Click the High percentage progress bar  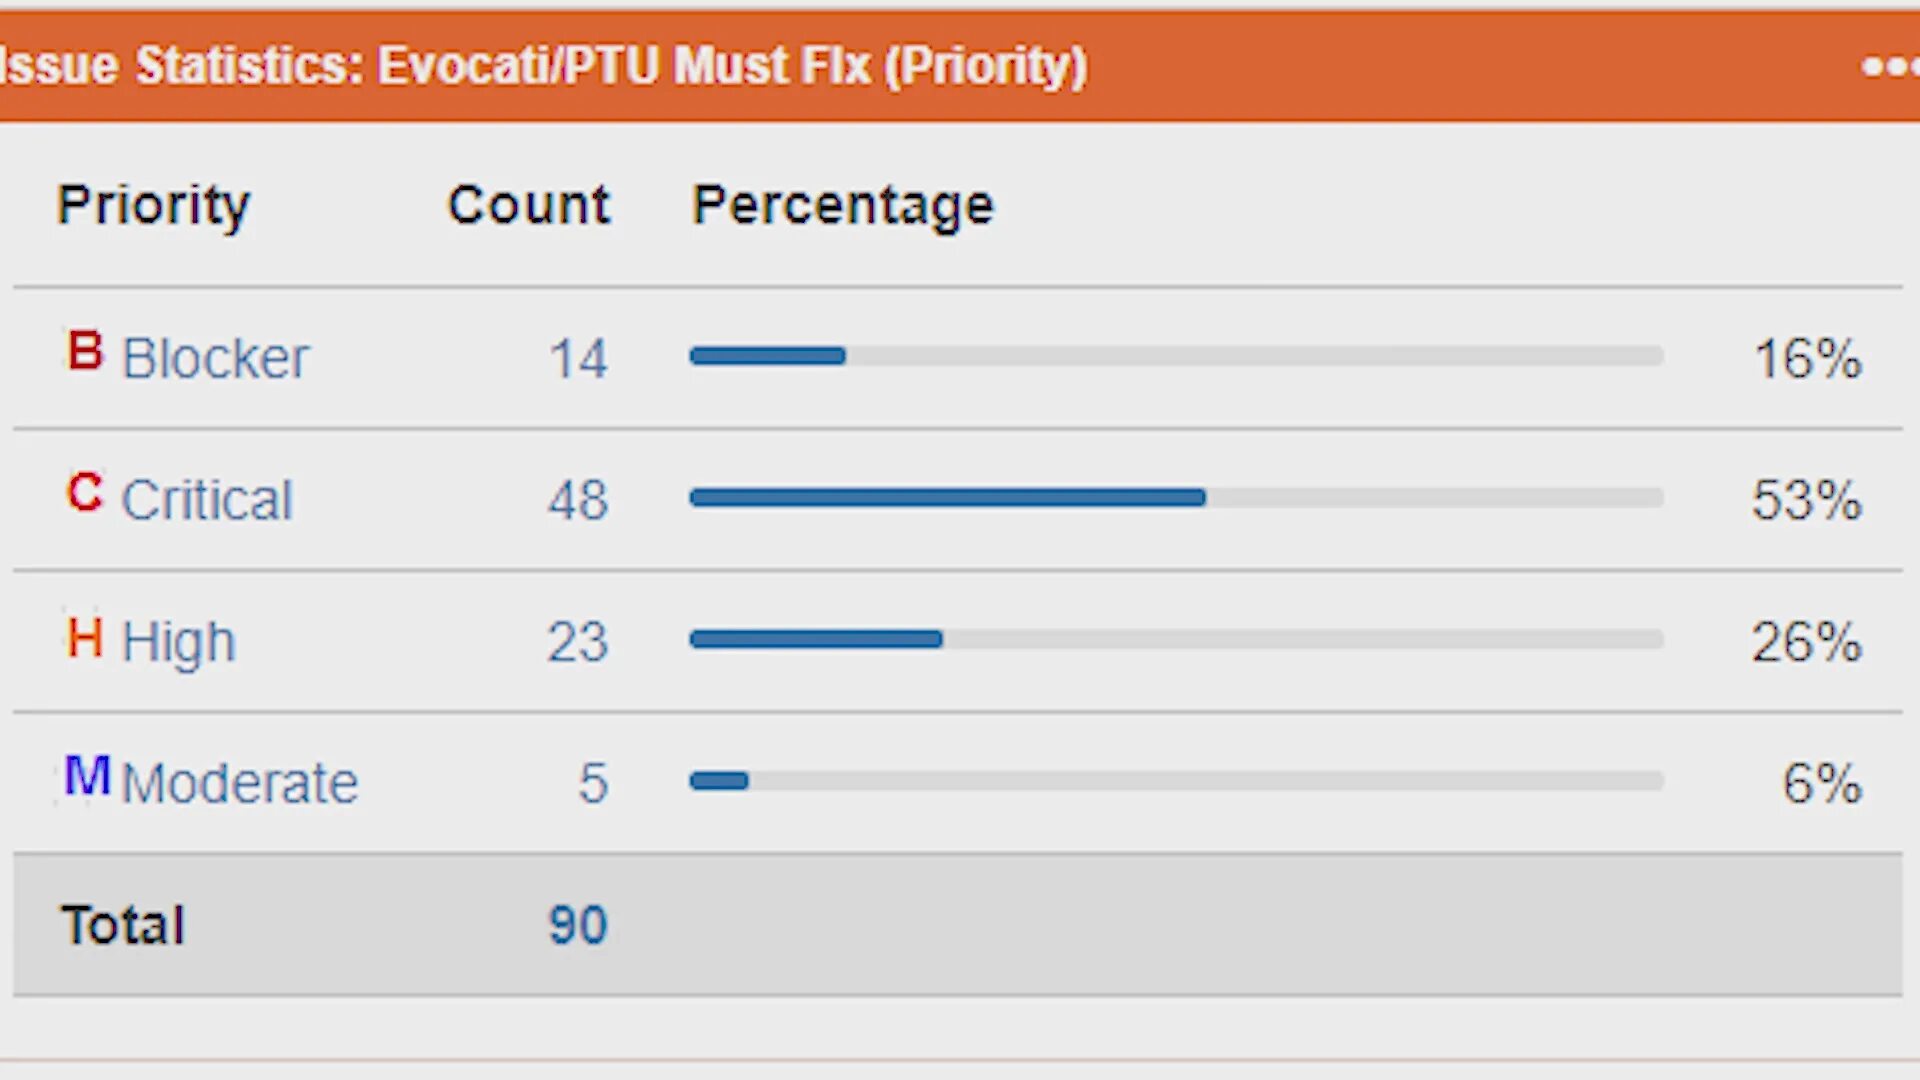[1176, 640]
